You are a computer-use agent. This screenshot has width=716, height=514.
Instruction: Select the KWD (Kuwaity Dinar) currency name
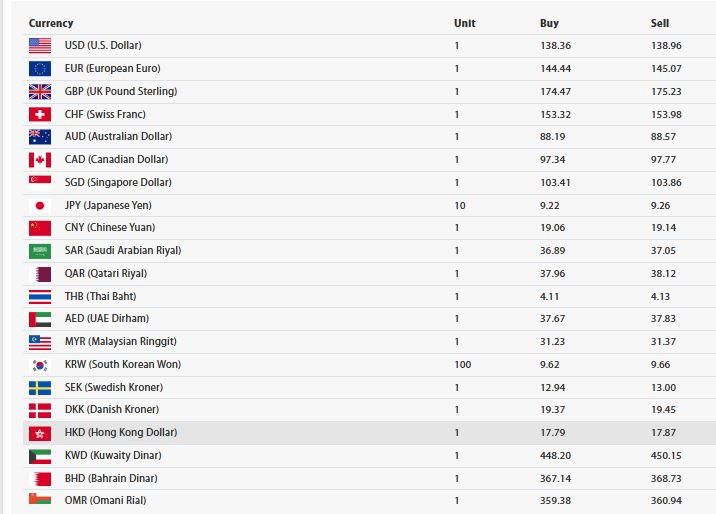[113, 455]
